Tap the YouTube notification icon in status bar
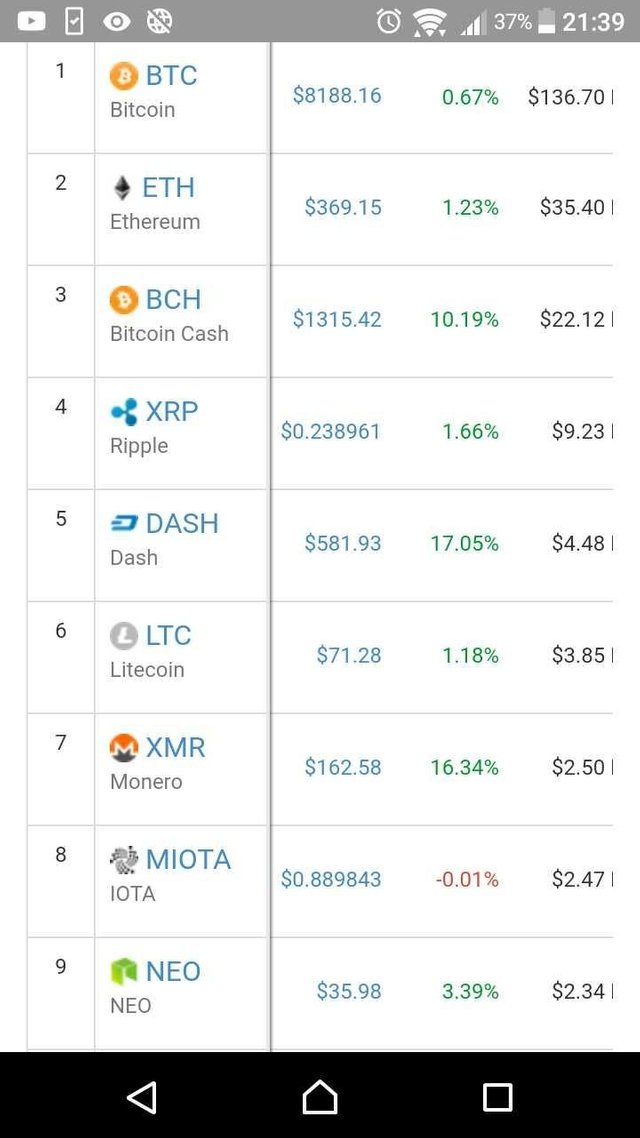Viewport: 640px width, 1138px height. click(31, 20)
